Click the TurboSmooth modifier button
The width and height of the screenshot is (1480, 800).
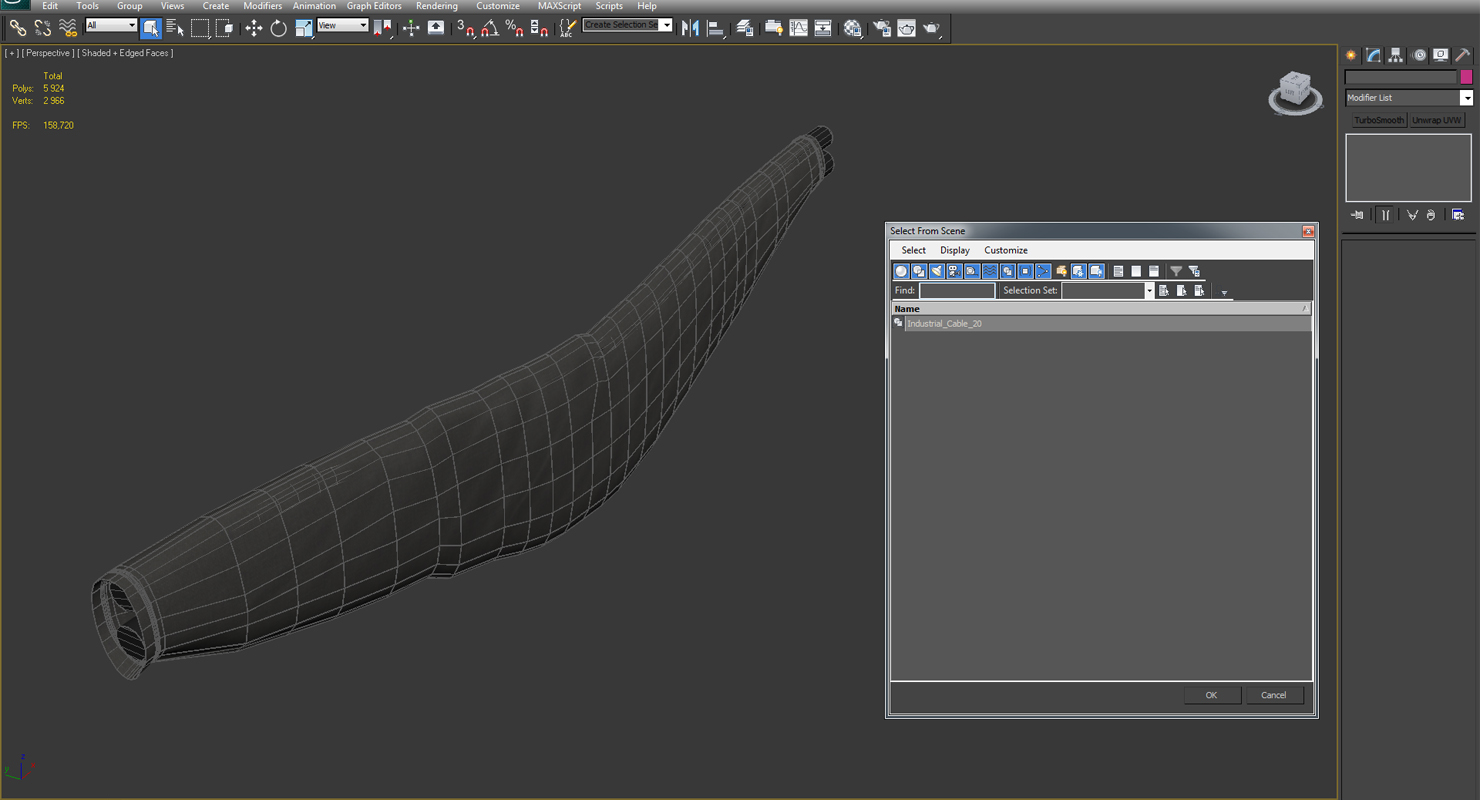click(1379, 120)
